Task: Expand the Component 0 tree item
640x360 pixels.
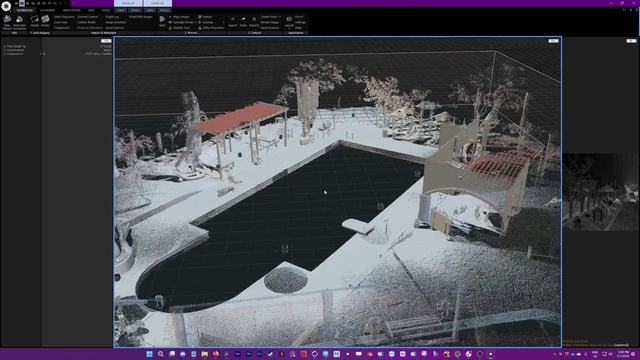Action: click(x=4, y=54)
